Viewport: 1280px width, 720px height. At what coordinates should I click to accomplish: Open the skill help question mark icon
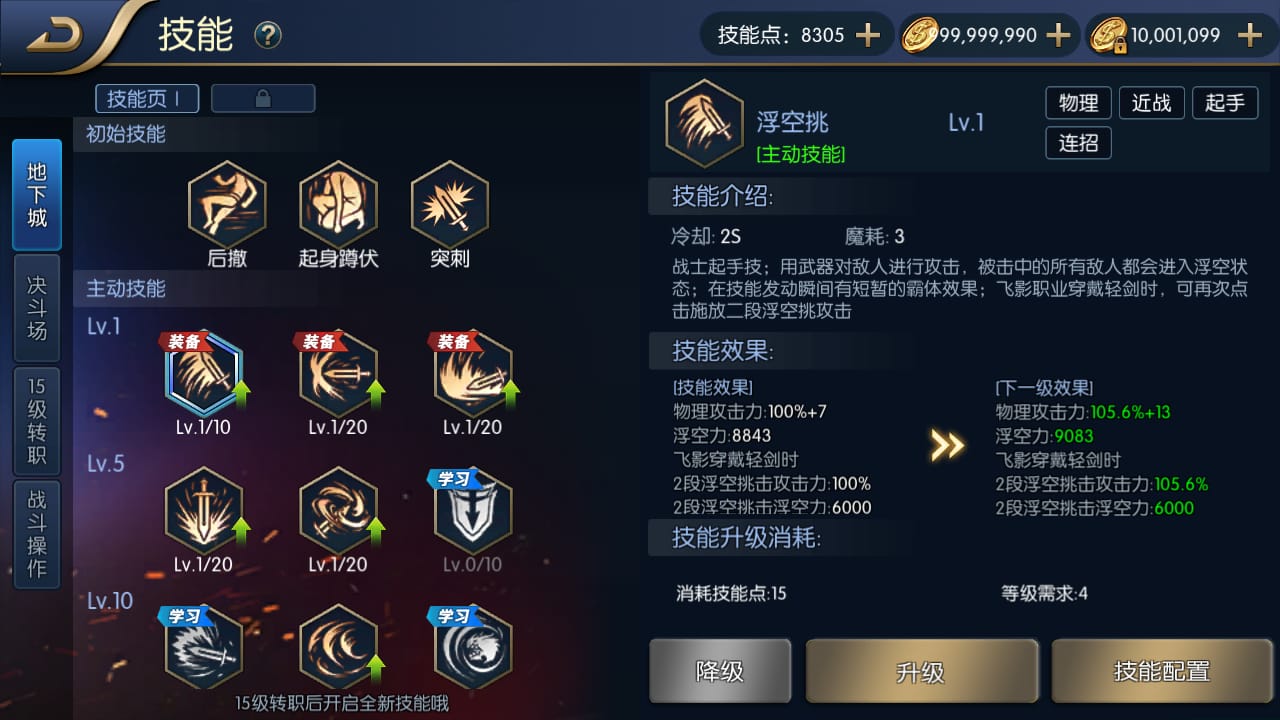268,36
